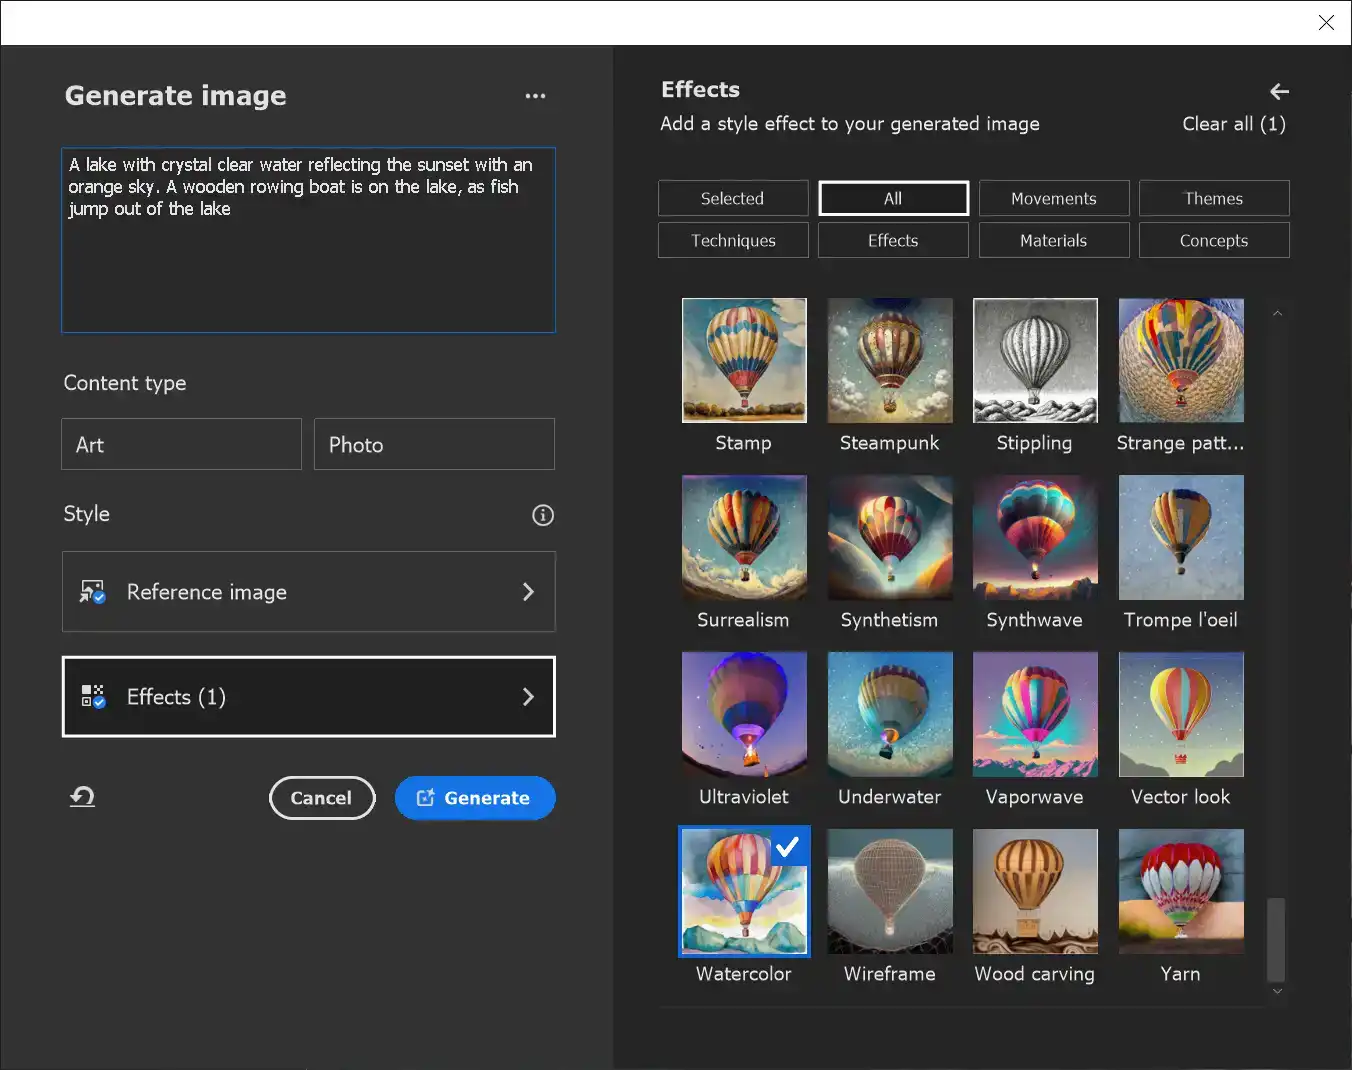Click the Cancel button

322,798
